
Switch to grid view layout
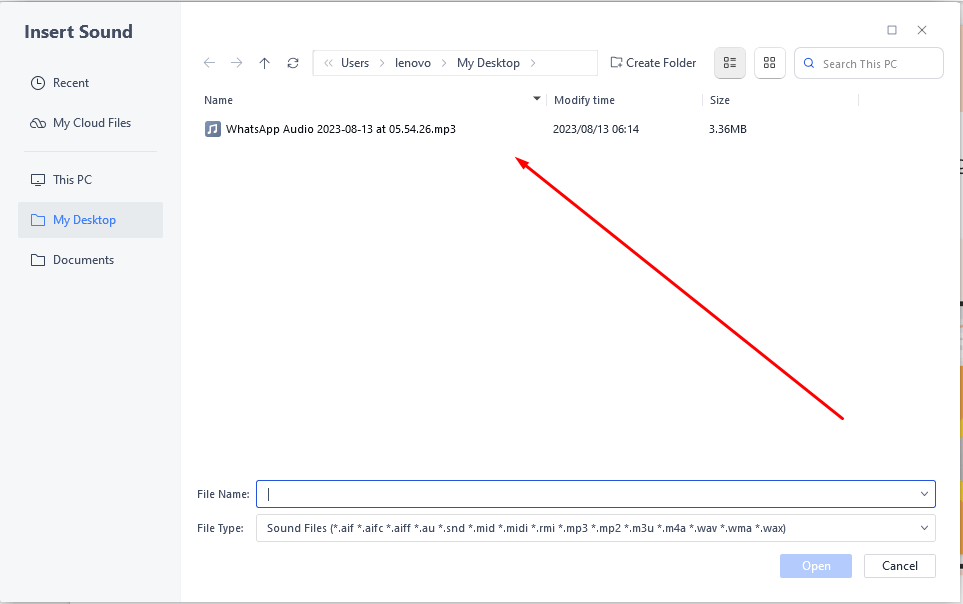[769, 62]
